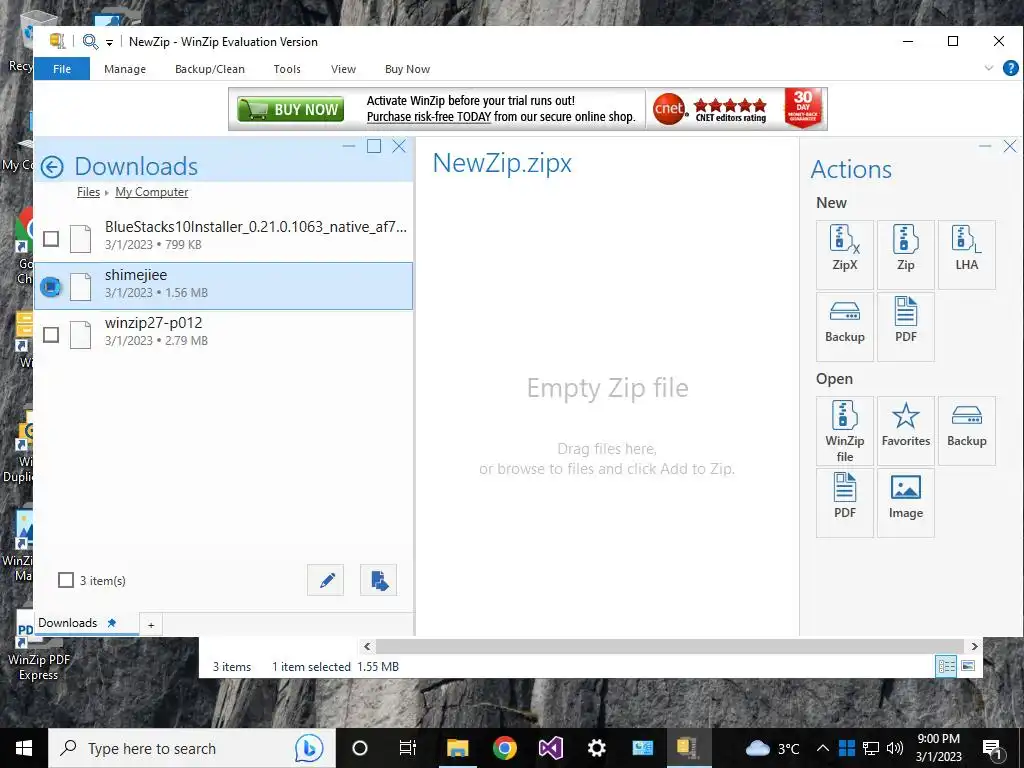Click the shimejiee file icon
The width and height of the screenshot is (1024, 768).
click(x=80, y=286)
